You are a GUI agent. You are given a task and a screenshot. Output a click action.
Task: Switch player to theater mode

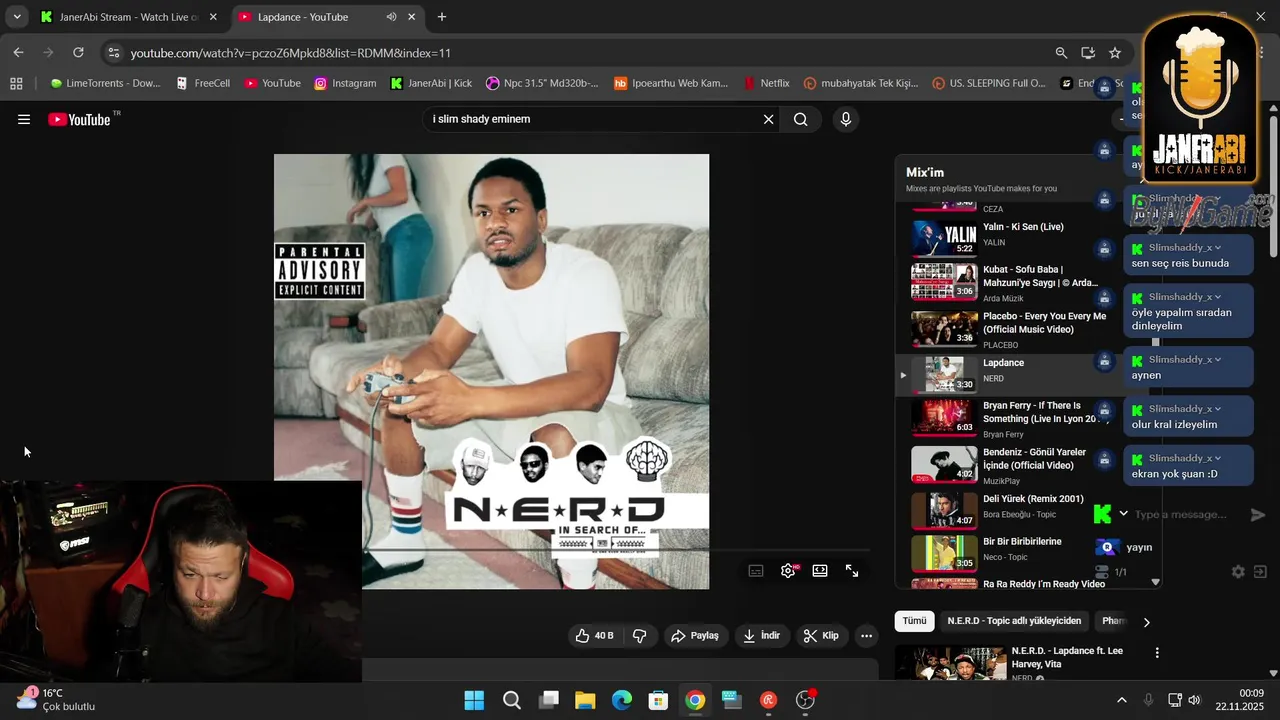pyautogui.click(x=820, y=570)
